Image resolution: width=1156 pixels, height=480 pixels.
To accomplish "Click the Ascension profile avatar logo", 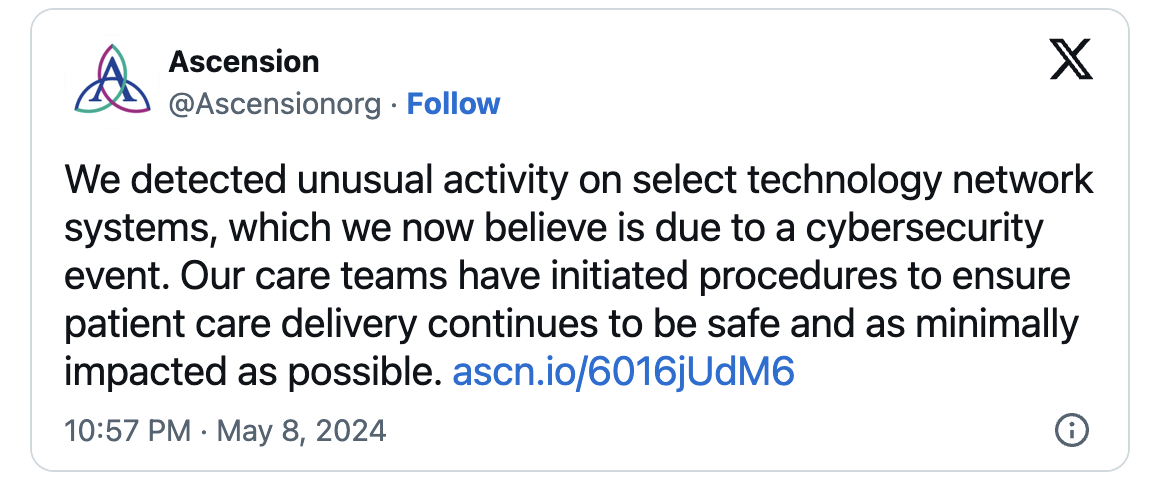I will click(113, 80).
